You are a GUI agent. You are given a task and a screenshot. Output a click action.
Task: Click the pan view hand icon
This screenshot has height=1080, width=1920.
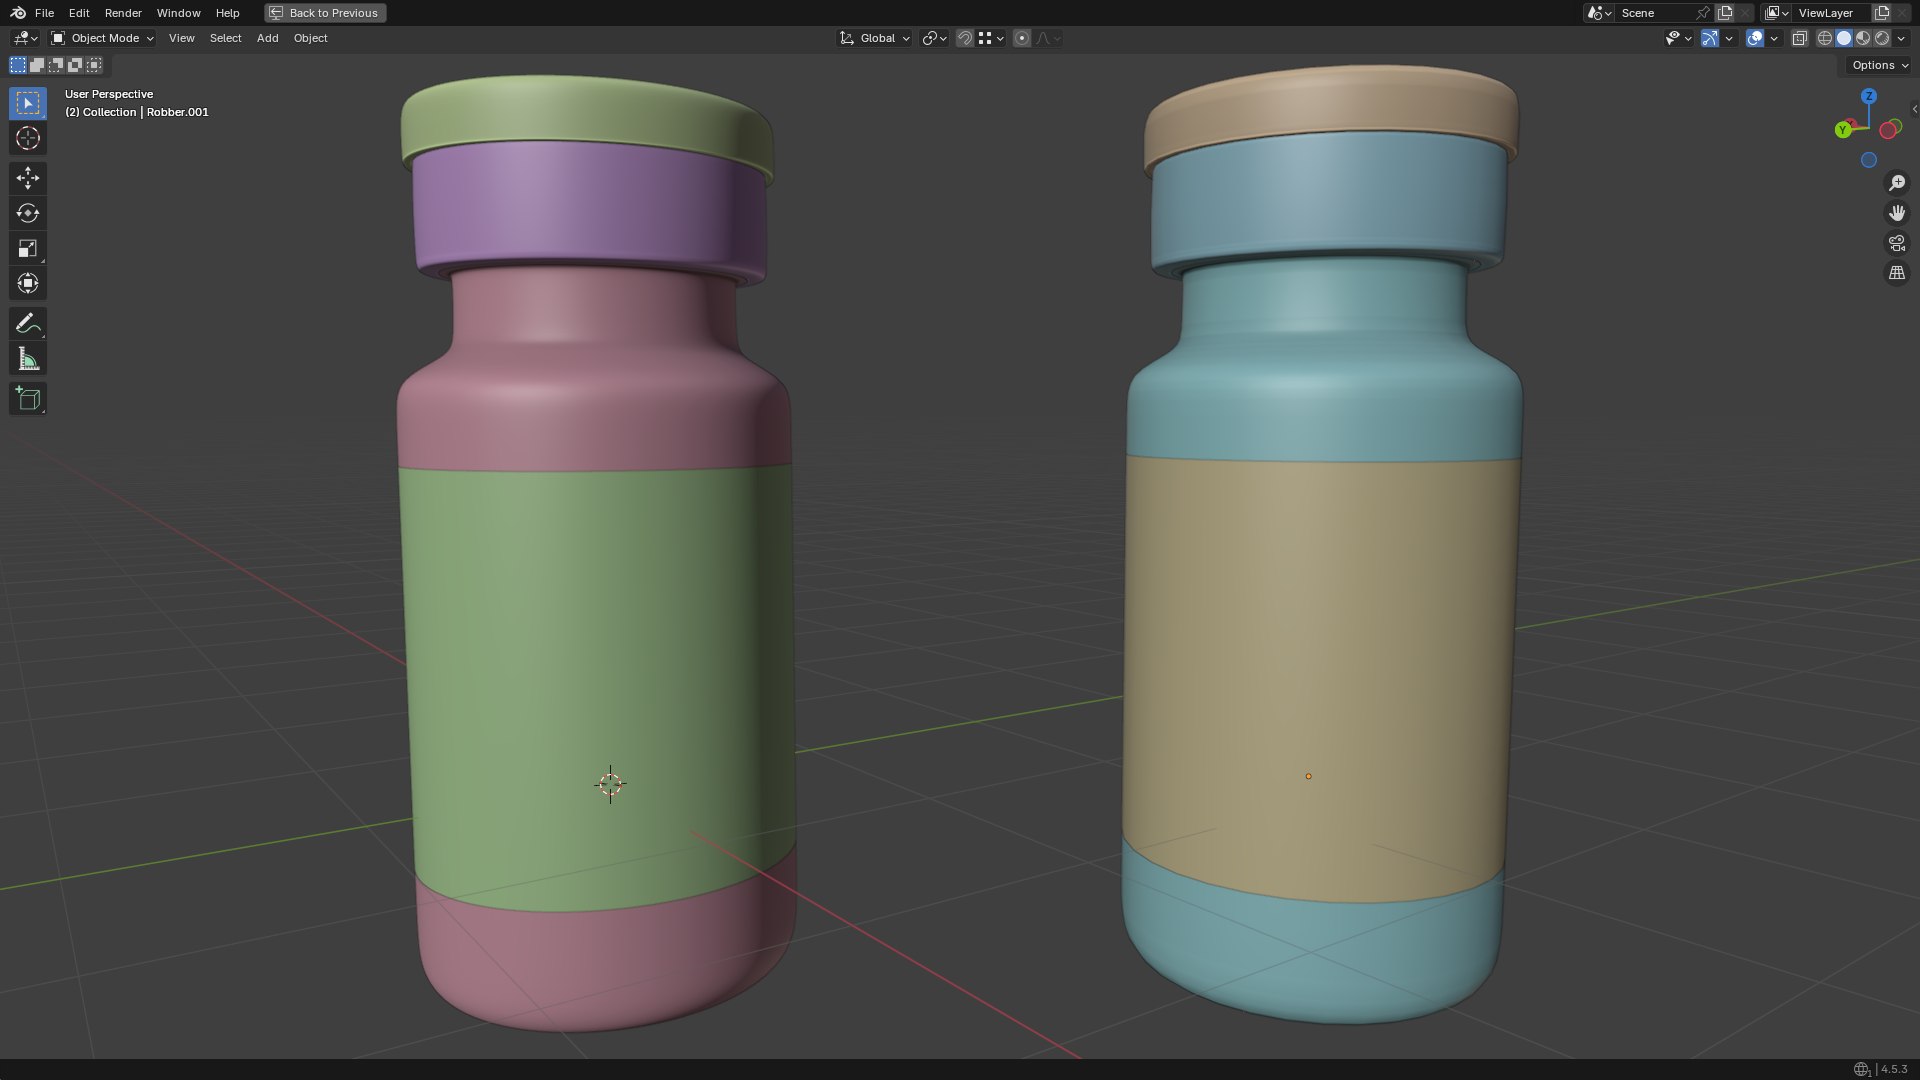click(x=1897, y=213)
